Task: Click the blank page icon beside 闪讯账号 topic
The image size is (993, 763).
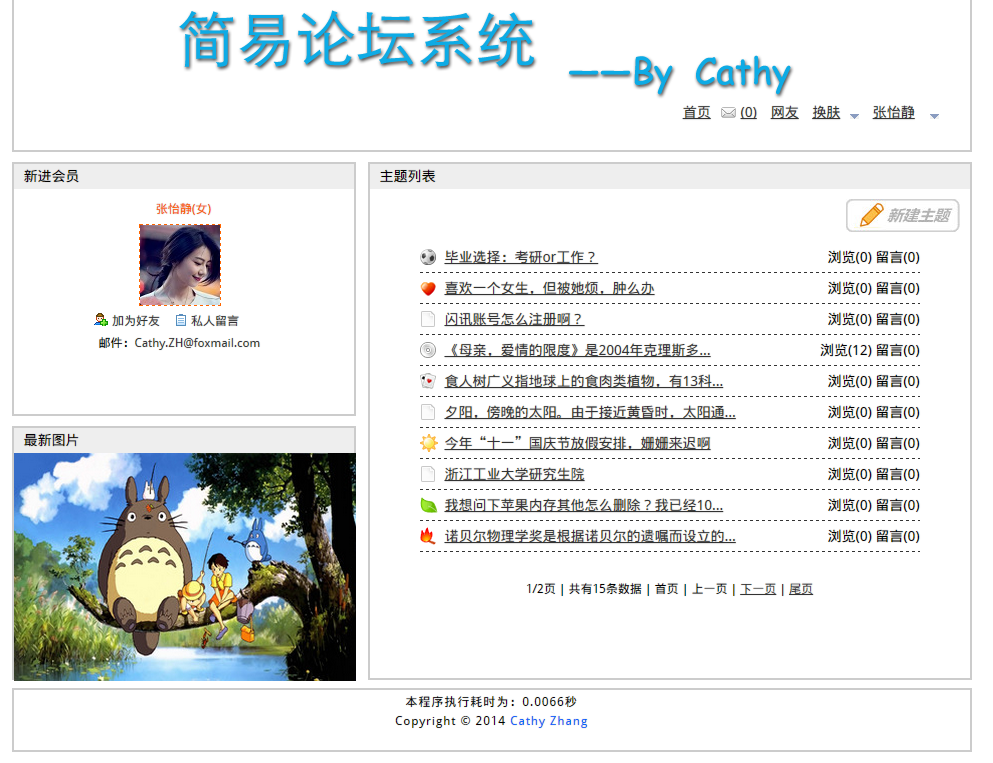Action: [x=428, y=319]
